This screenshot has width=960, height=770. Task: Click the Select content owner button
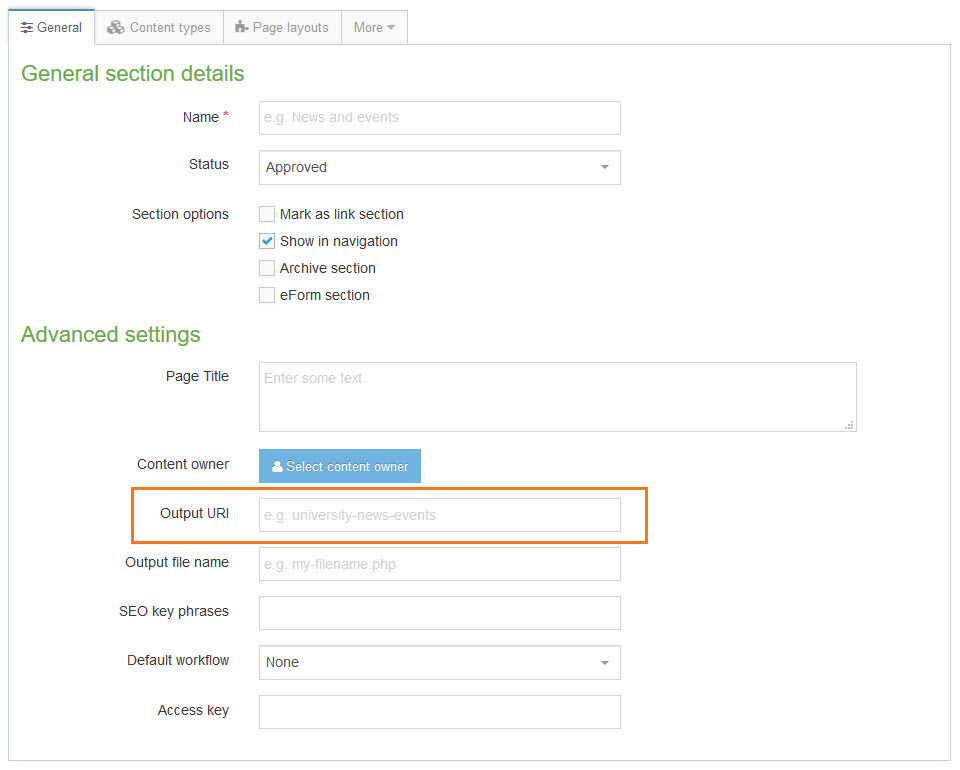[339, 466]
